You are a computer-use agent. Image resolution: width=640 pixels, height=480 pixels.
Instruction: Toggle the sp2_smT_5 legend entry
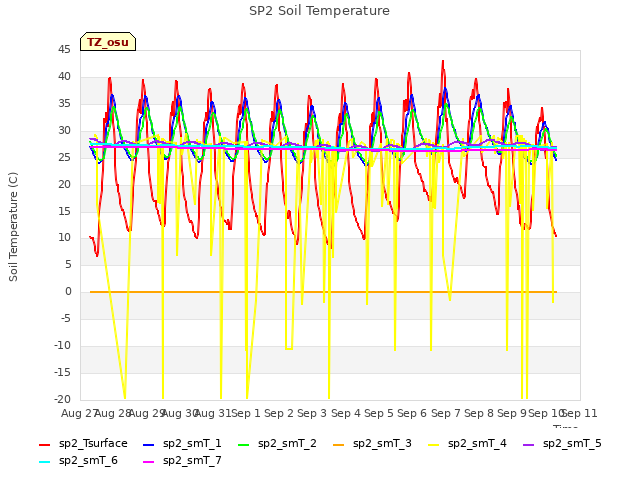(x=562, y=444)
